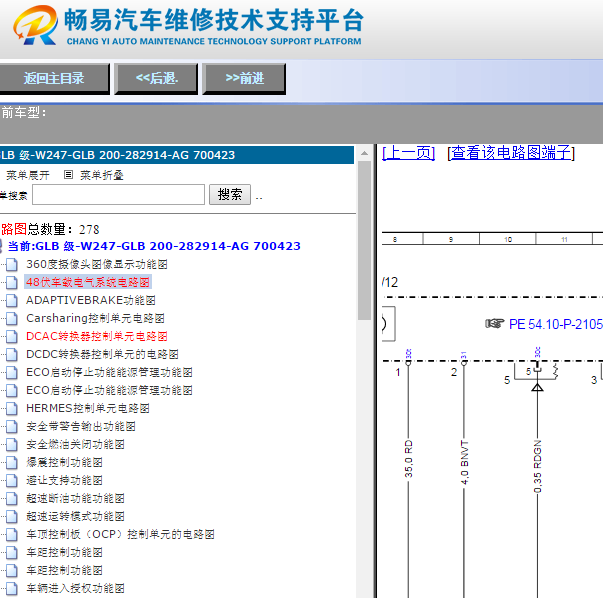Click document icon beside 超速运转模式功能图
603x598 pixels.
pyautogui.click(x=12, y=516)
